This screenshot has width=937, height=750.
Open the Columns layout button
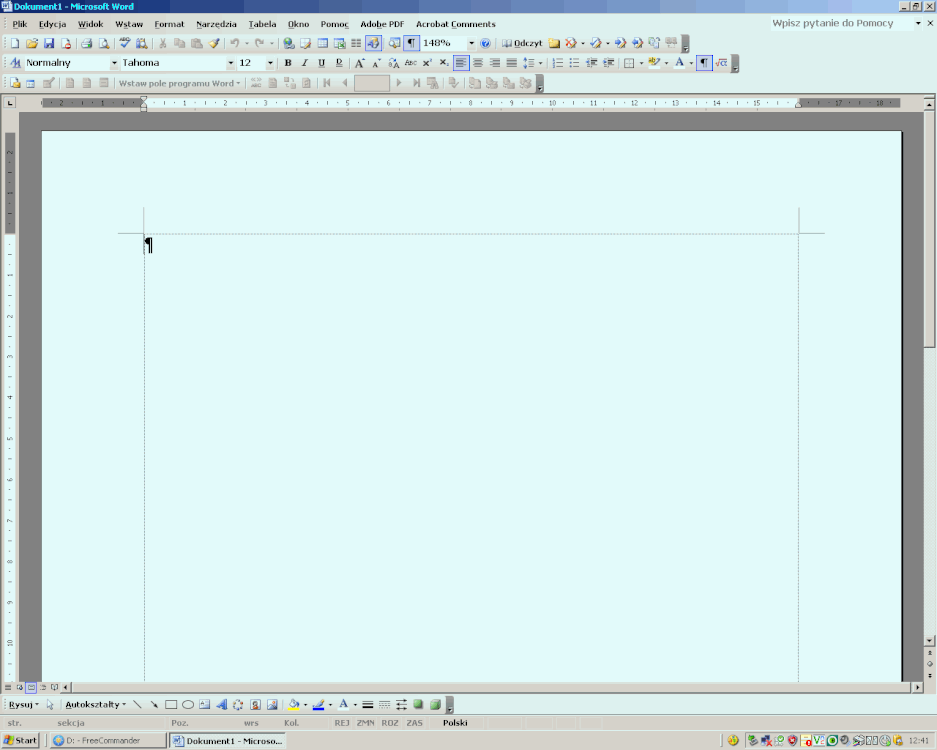(356, 43)
